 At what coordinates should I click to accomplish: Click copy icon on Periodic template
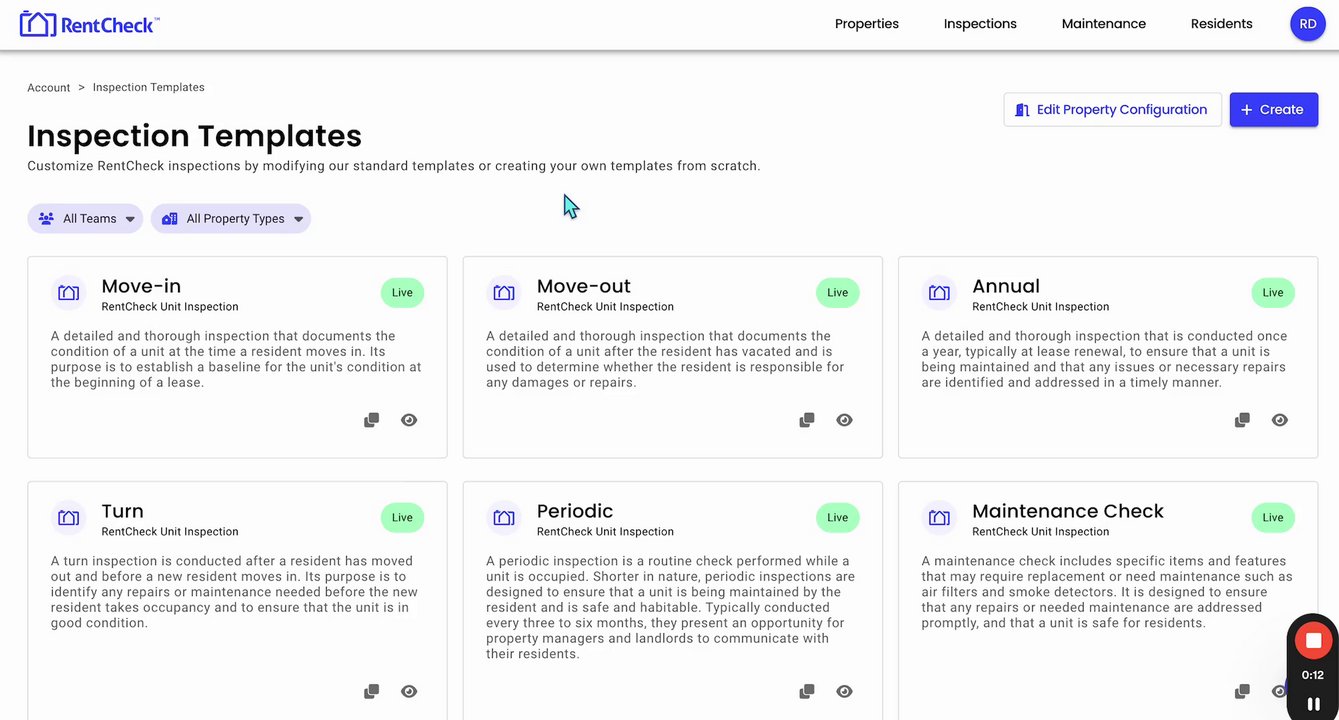(x=807, y=691)
